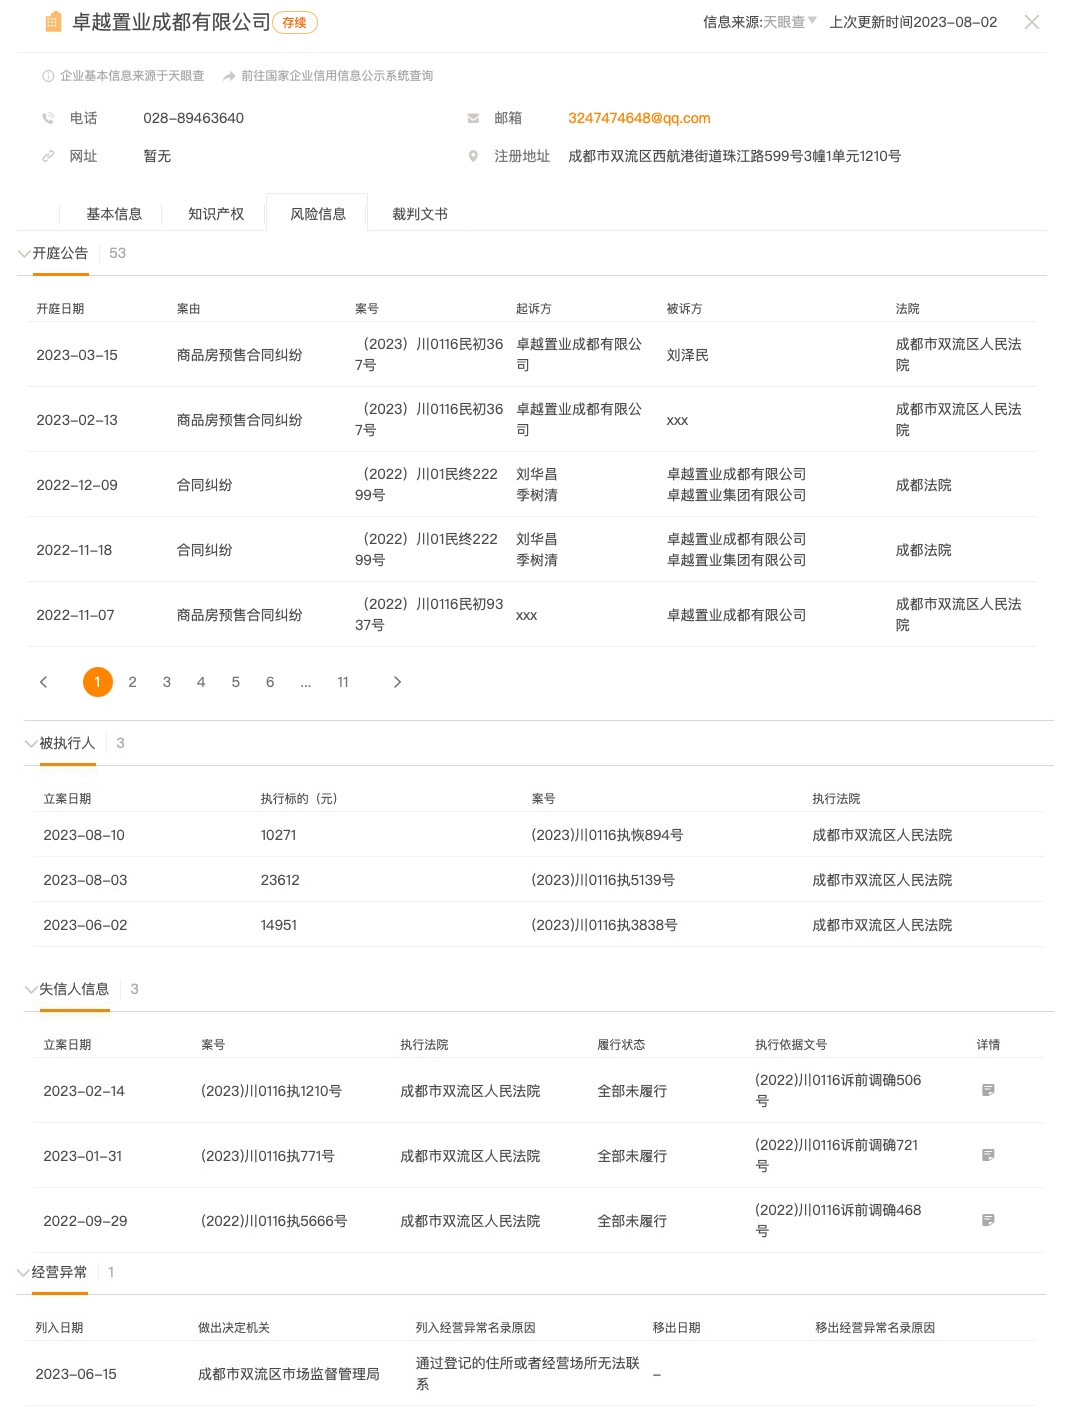This screenshot has width=1067, height=1418.
Task: Switch to the 知识产权 tab
Action: pyautogui.click(x=216, y=214)
